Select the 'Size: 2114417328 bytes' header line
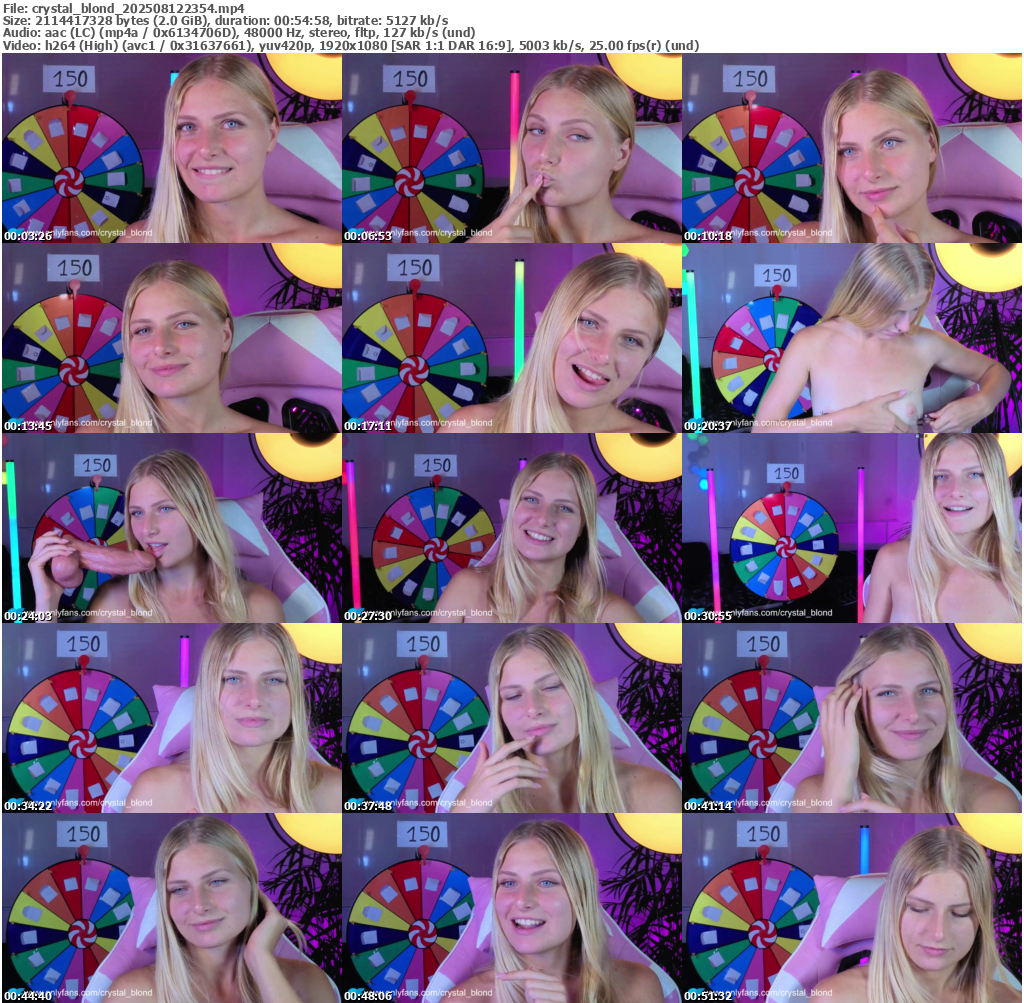1024x1003 pixels. pyautogui.click(x=225, y=21)
